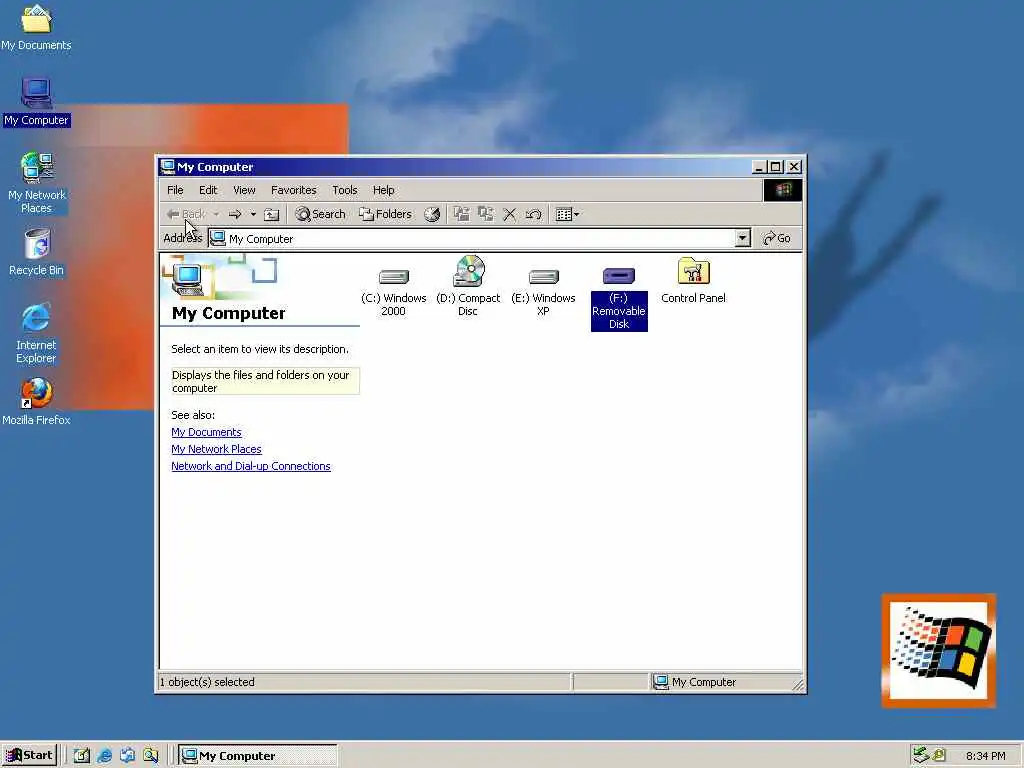Click the Undo toolbar icon
1024x768 pixels.
click(x=533, y=214)
